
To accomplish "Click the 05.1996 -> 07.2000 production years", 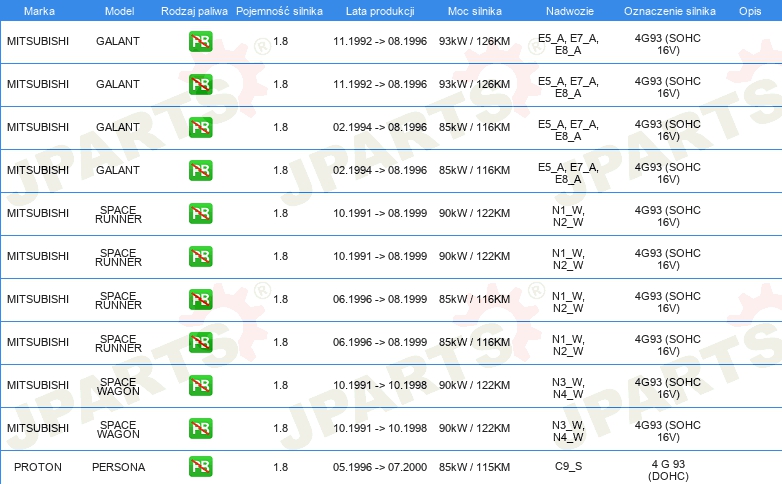I will coord(380,467).
